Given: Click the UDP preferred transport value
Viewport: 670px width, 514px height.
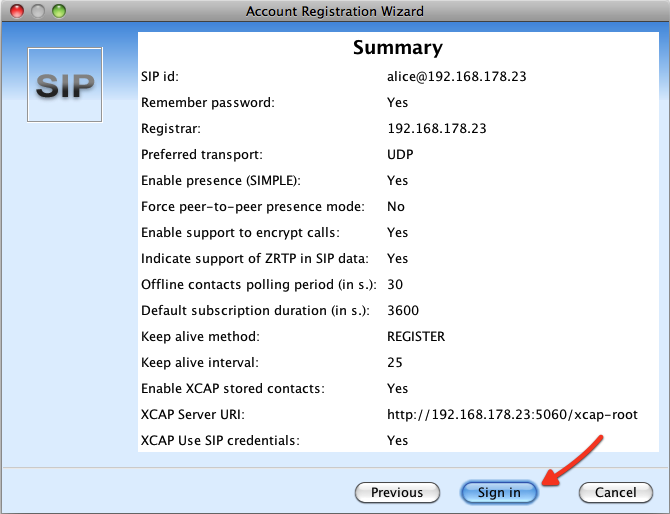Looking at the screenshot, I should [x=400, y=154].
